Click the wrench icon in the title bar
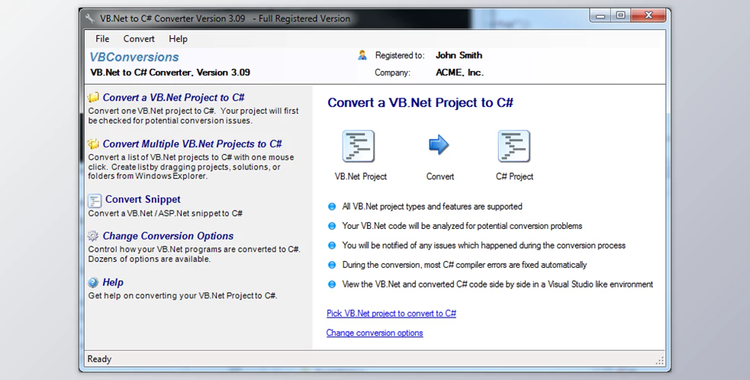 (90, 19)
